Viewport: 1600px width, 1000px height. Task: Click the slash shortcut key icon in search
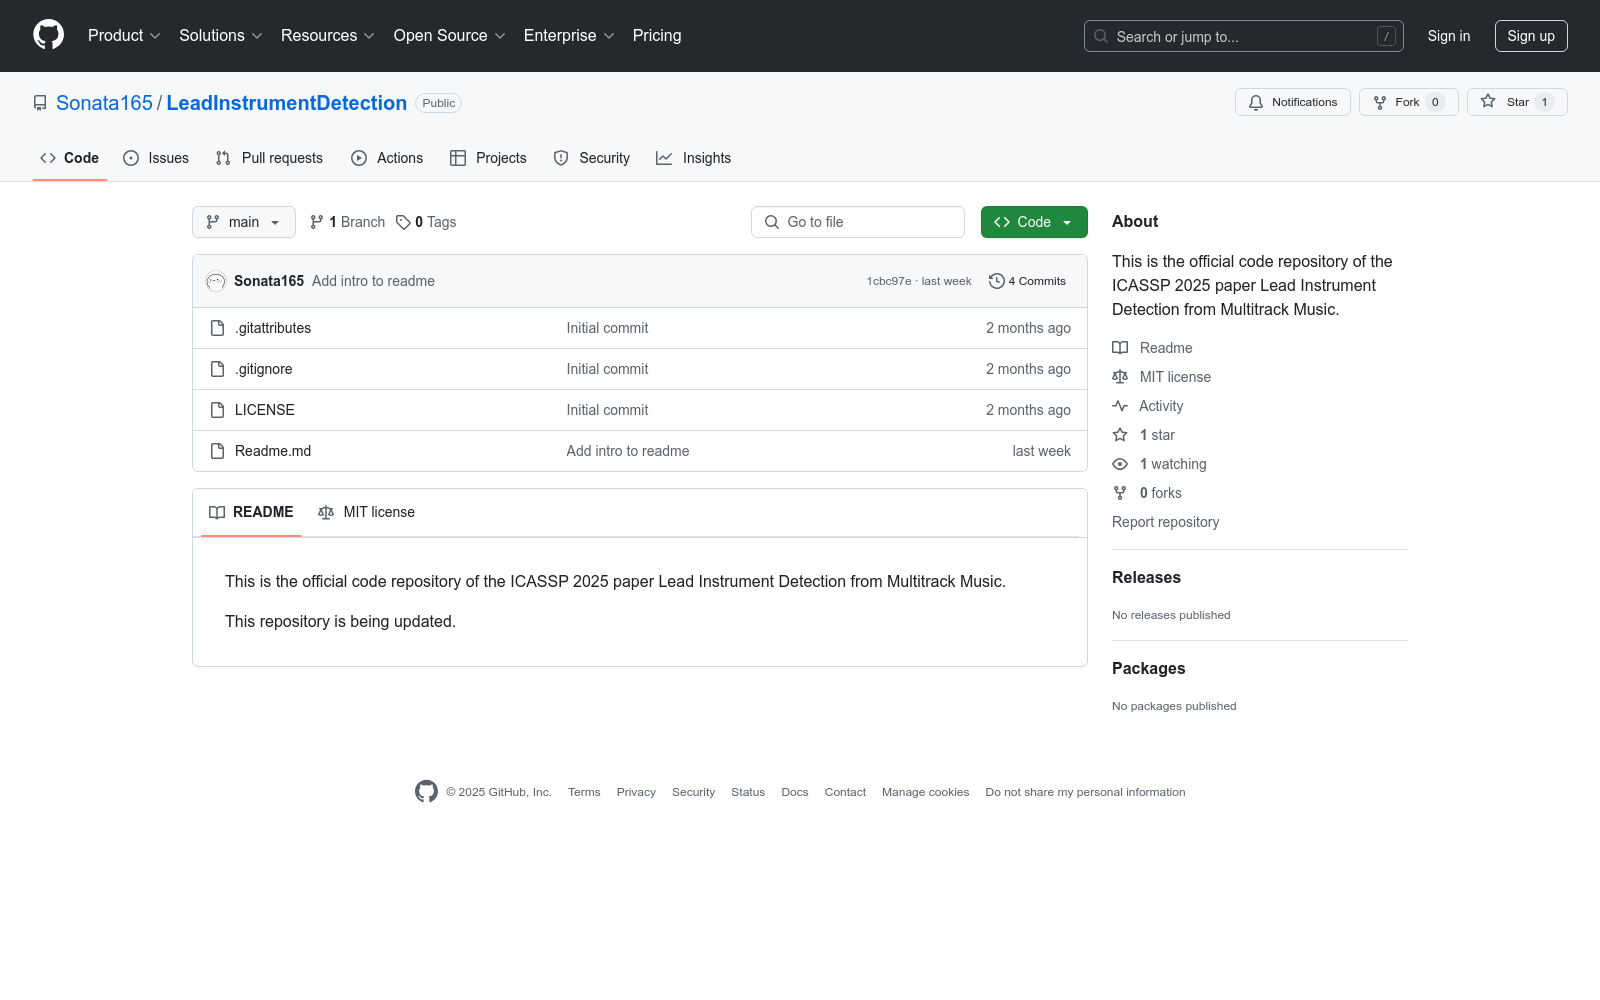1386,36
